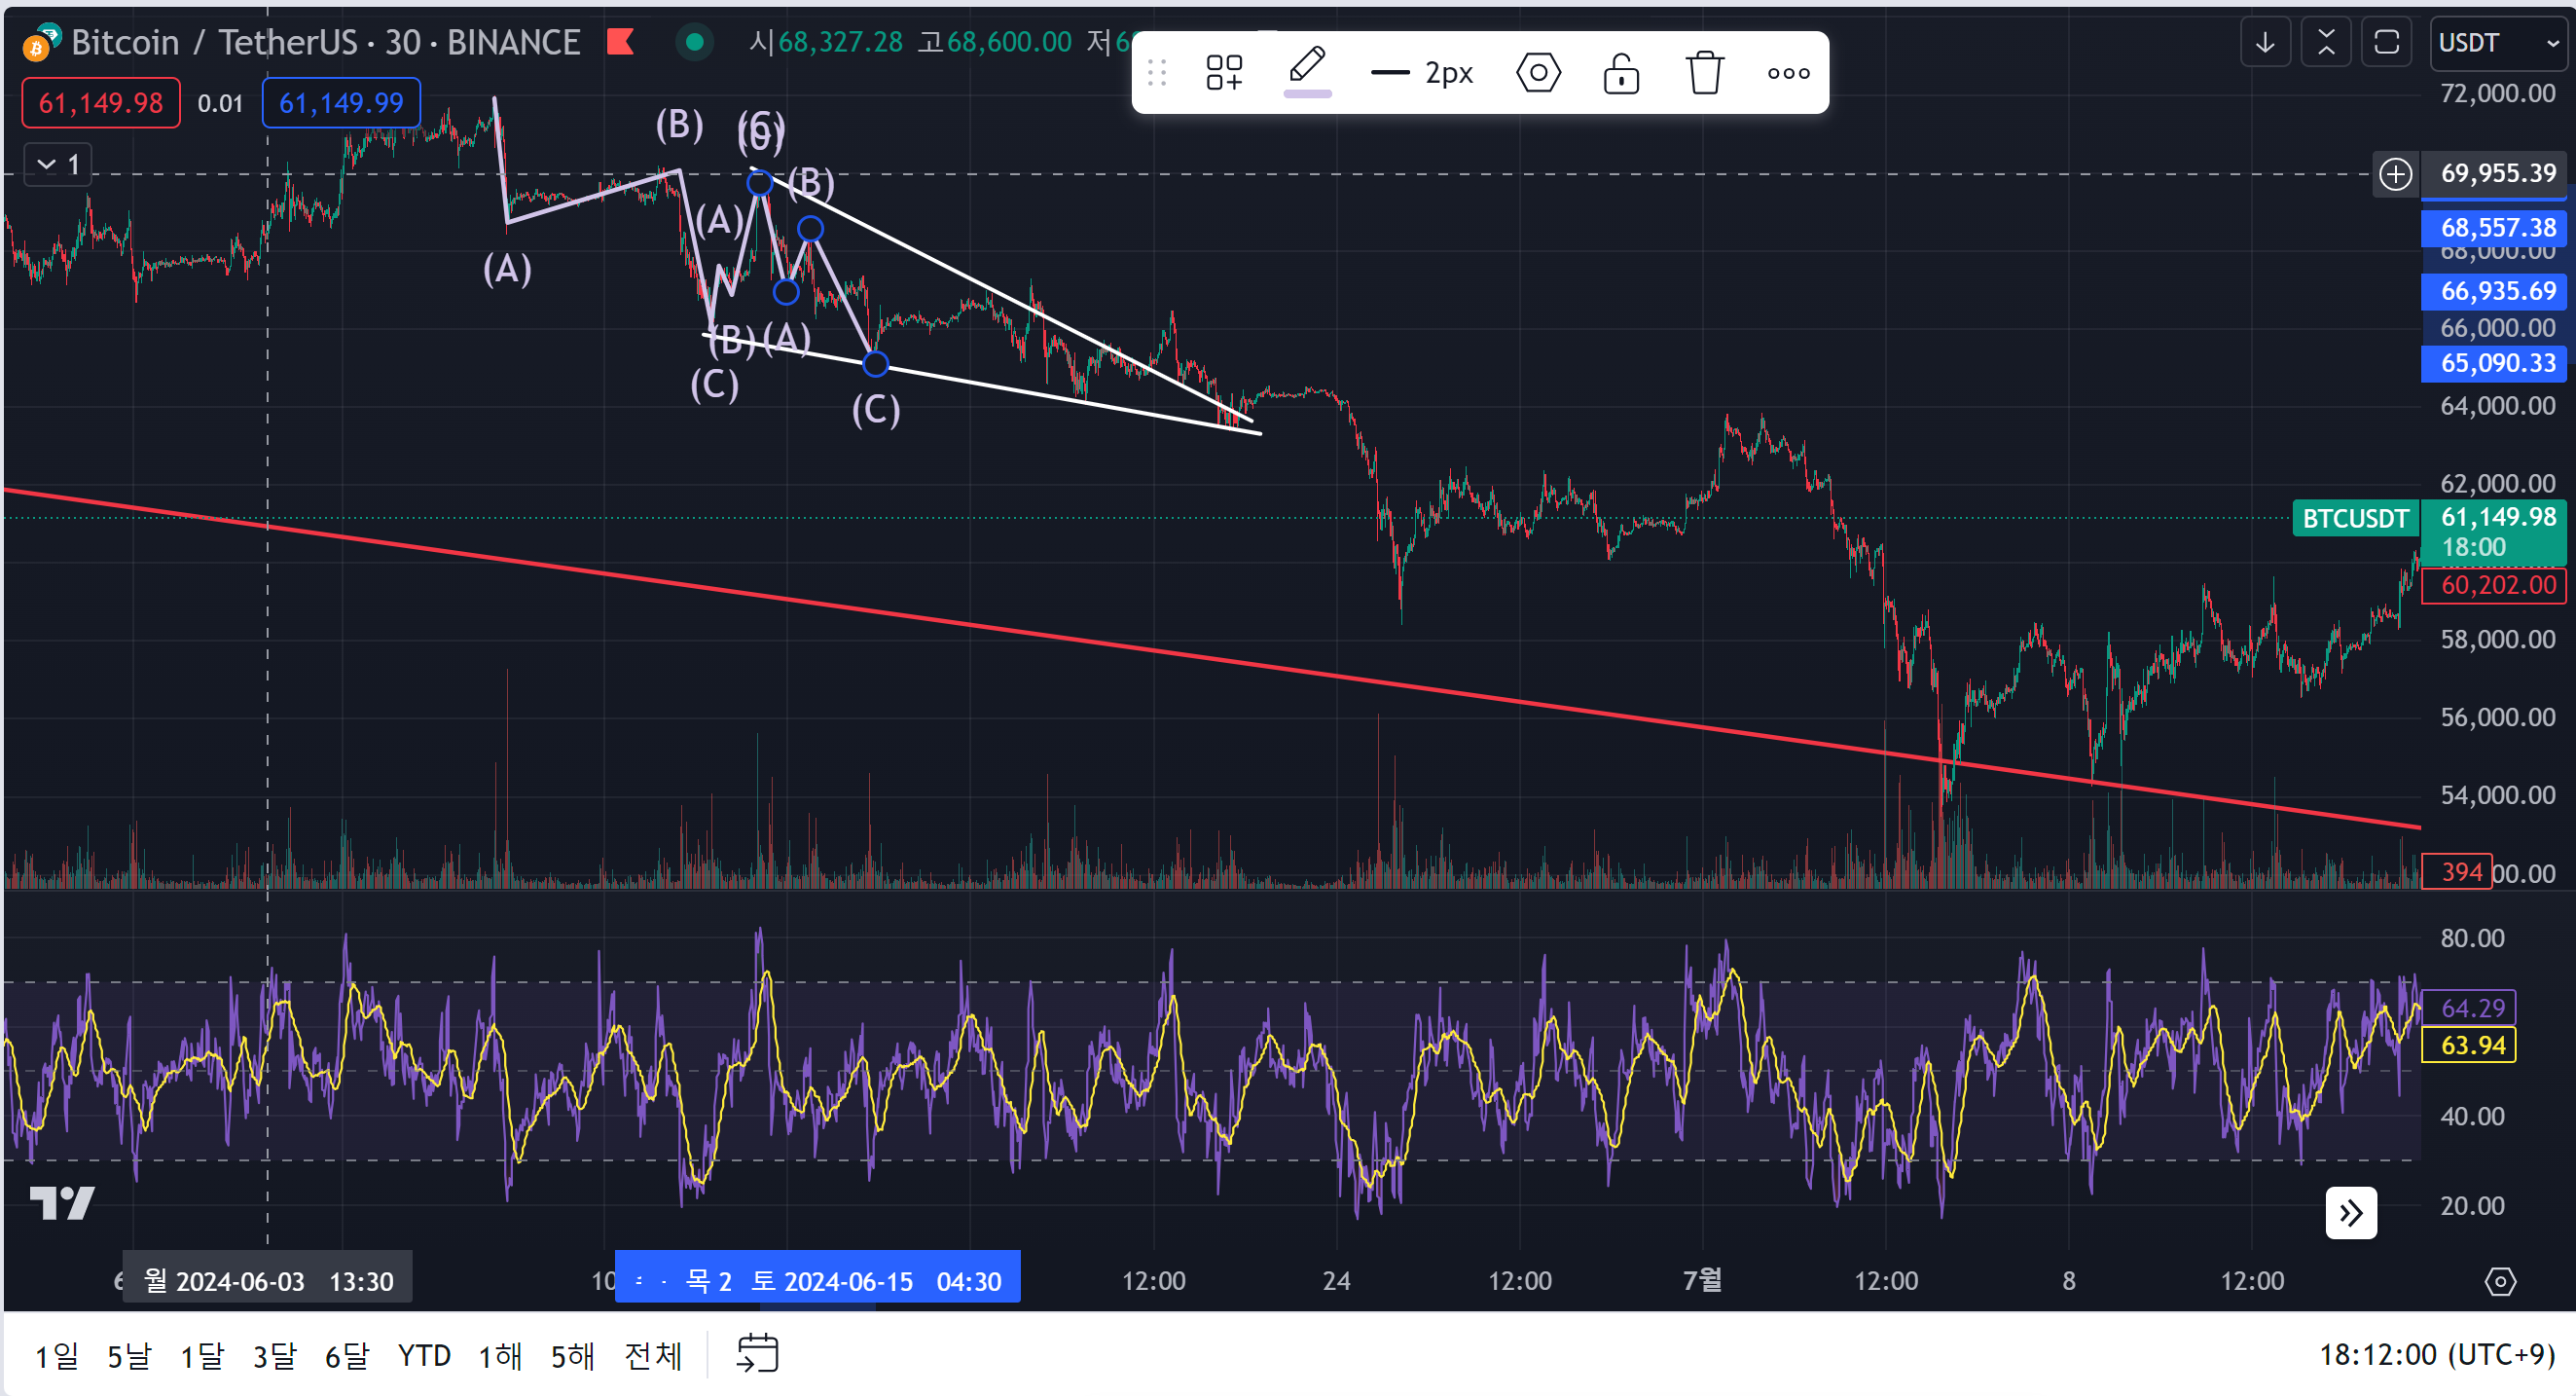Select the 6달 time range
Viewport: 2576px width, 1396px height.
(x=347, y=1356)
